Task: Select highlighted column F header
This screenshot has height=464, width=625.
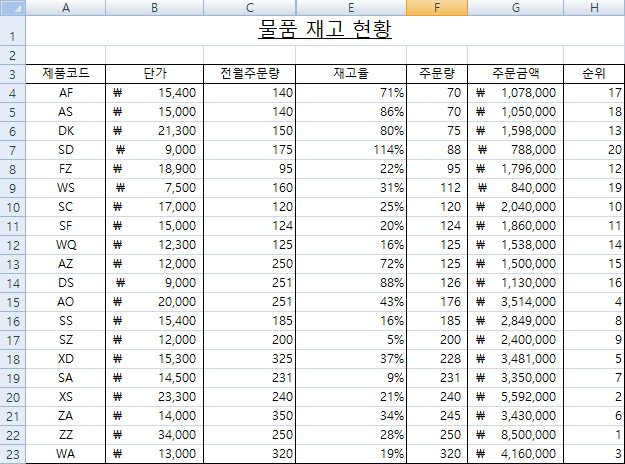Action: tap(437, 8)
